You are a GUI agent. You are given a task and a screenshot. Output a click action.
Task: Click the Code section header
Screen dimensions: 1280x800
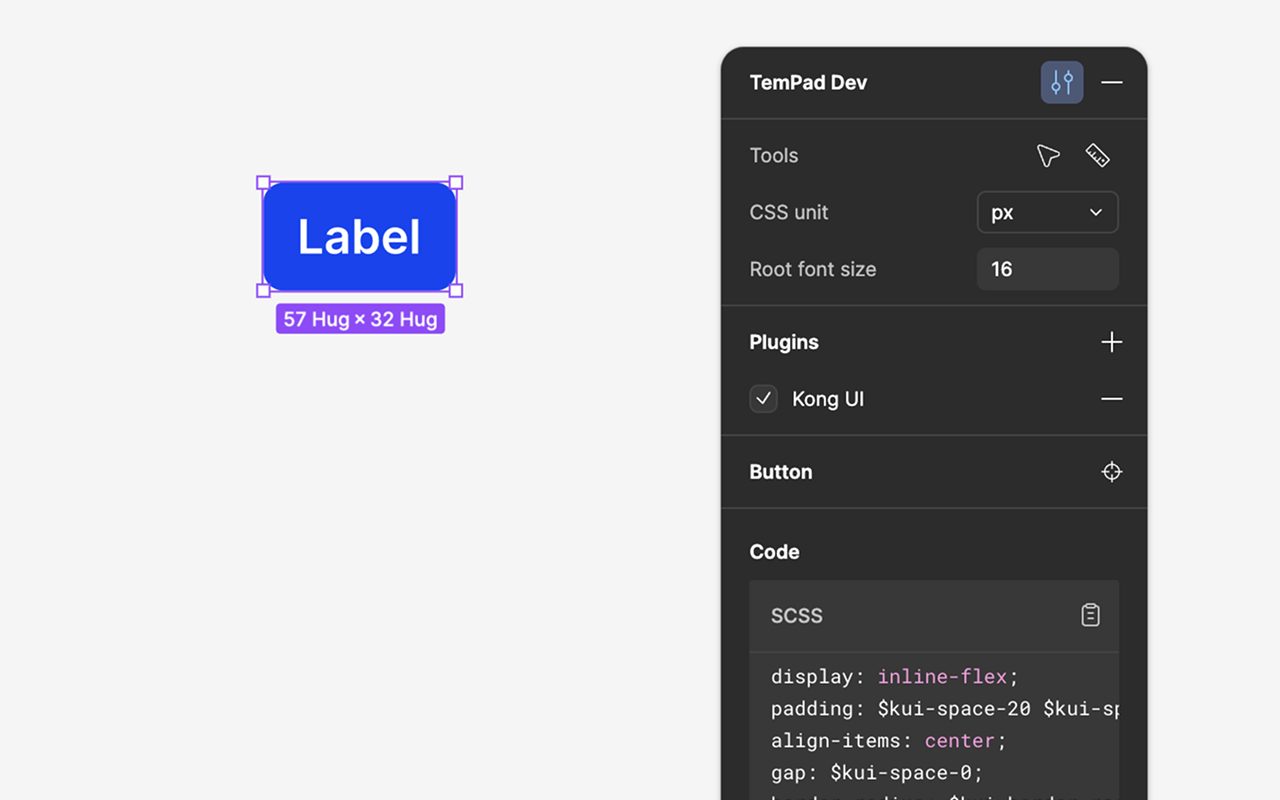(x=774, y=551)
